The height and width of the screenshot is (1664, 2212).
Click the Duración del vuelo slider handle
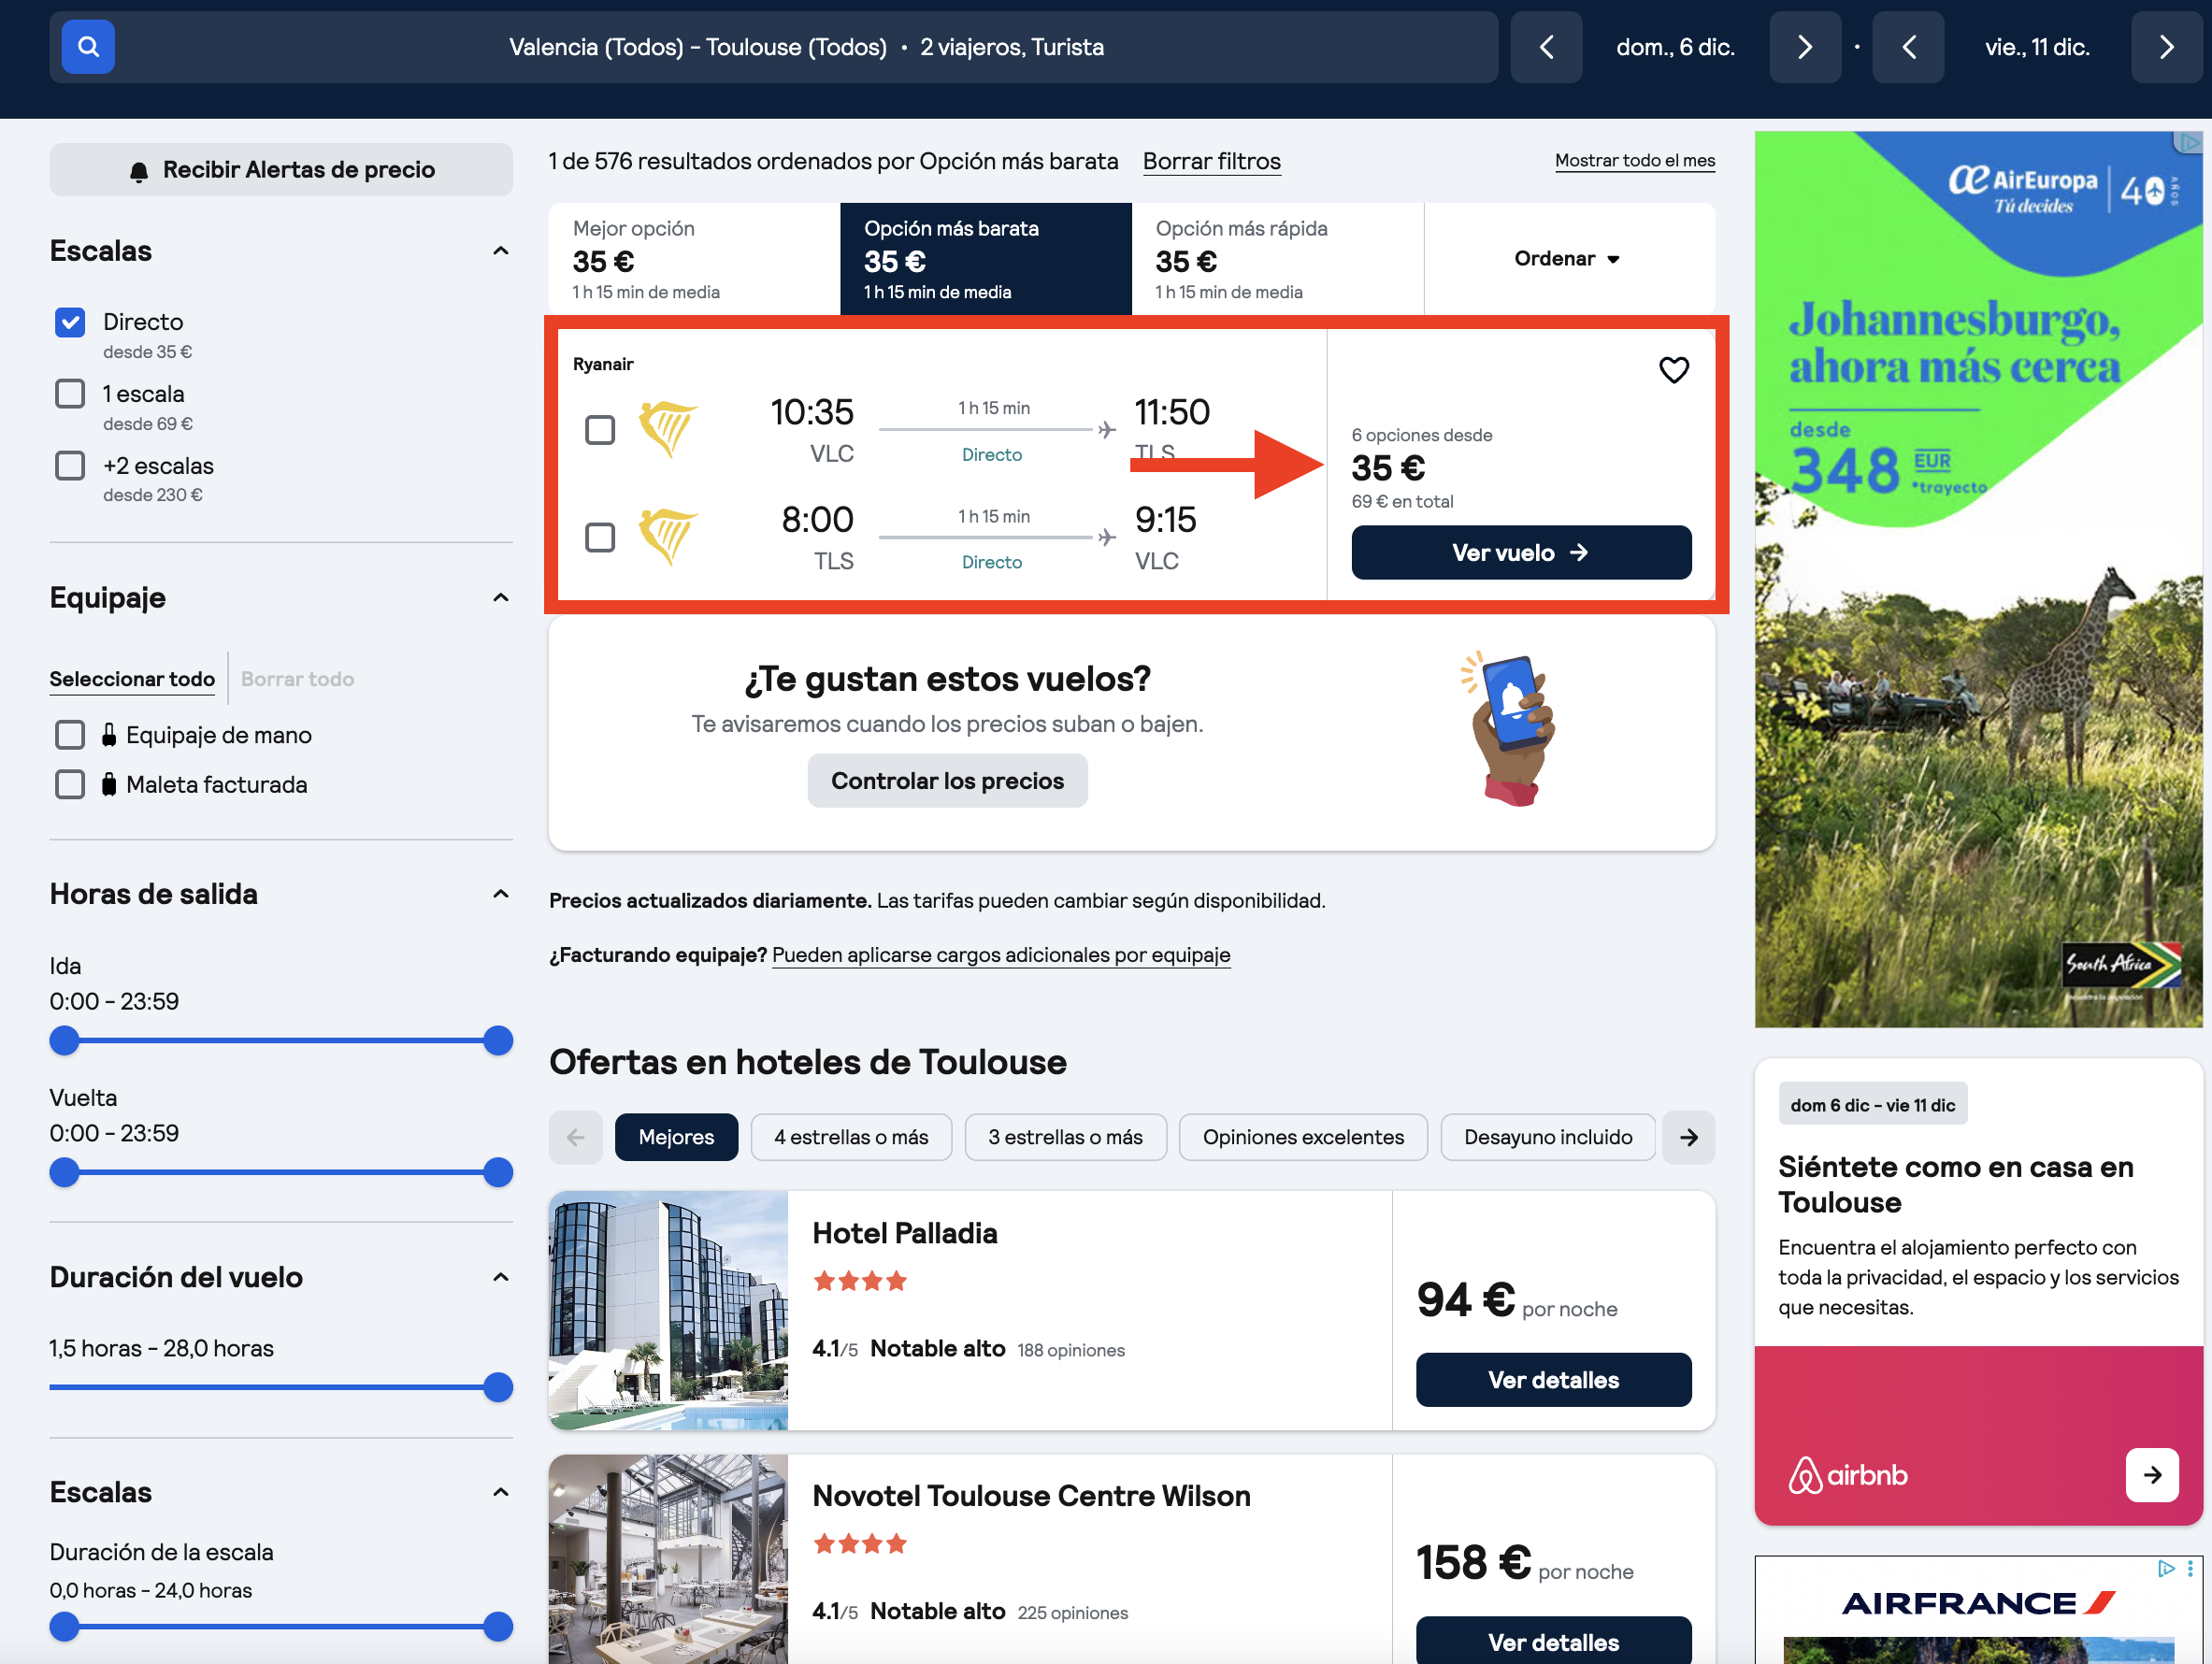pos(498,1387)
